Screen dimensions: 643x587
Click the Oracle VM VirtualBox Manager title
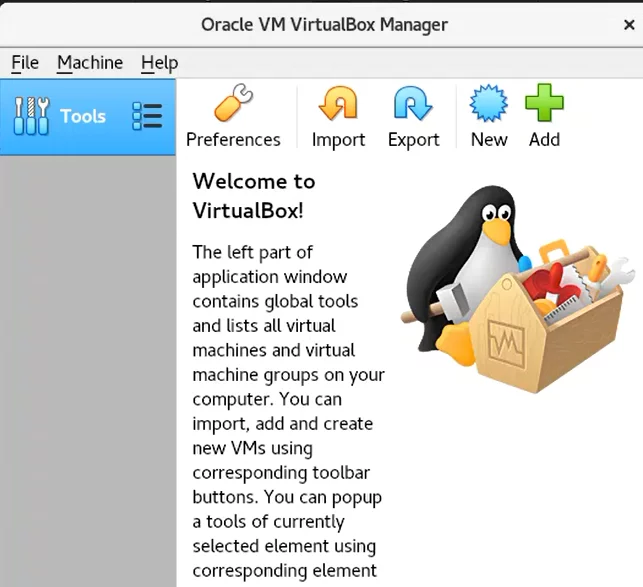point(324,25)
